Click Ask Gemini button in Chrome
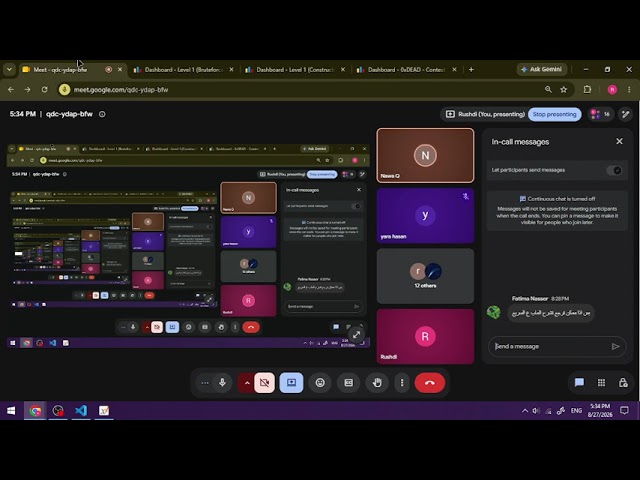This screenshot has height=480, width=640. (x=542, y=69)
